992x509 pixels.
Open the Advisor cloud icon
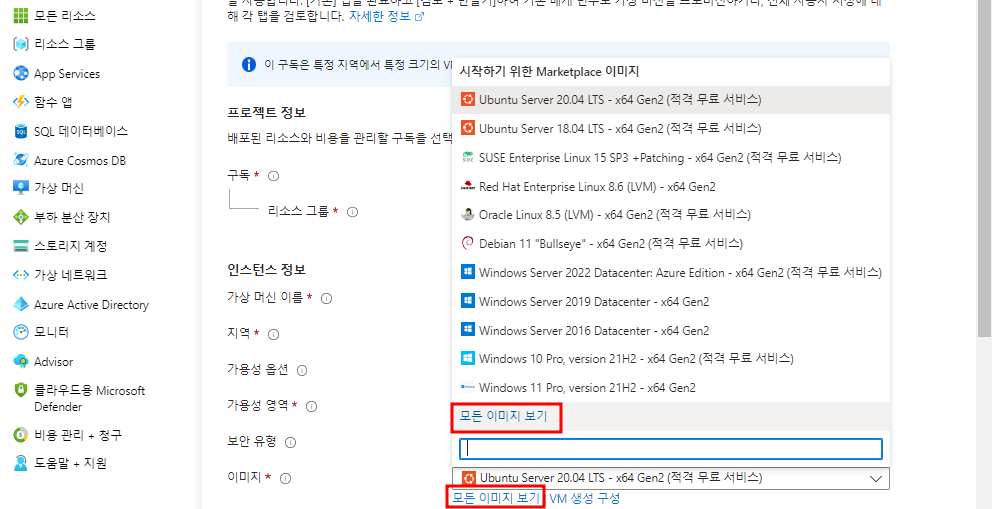[21, 362]
